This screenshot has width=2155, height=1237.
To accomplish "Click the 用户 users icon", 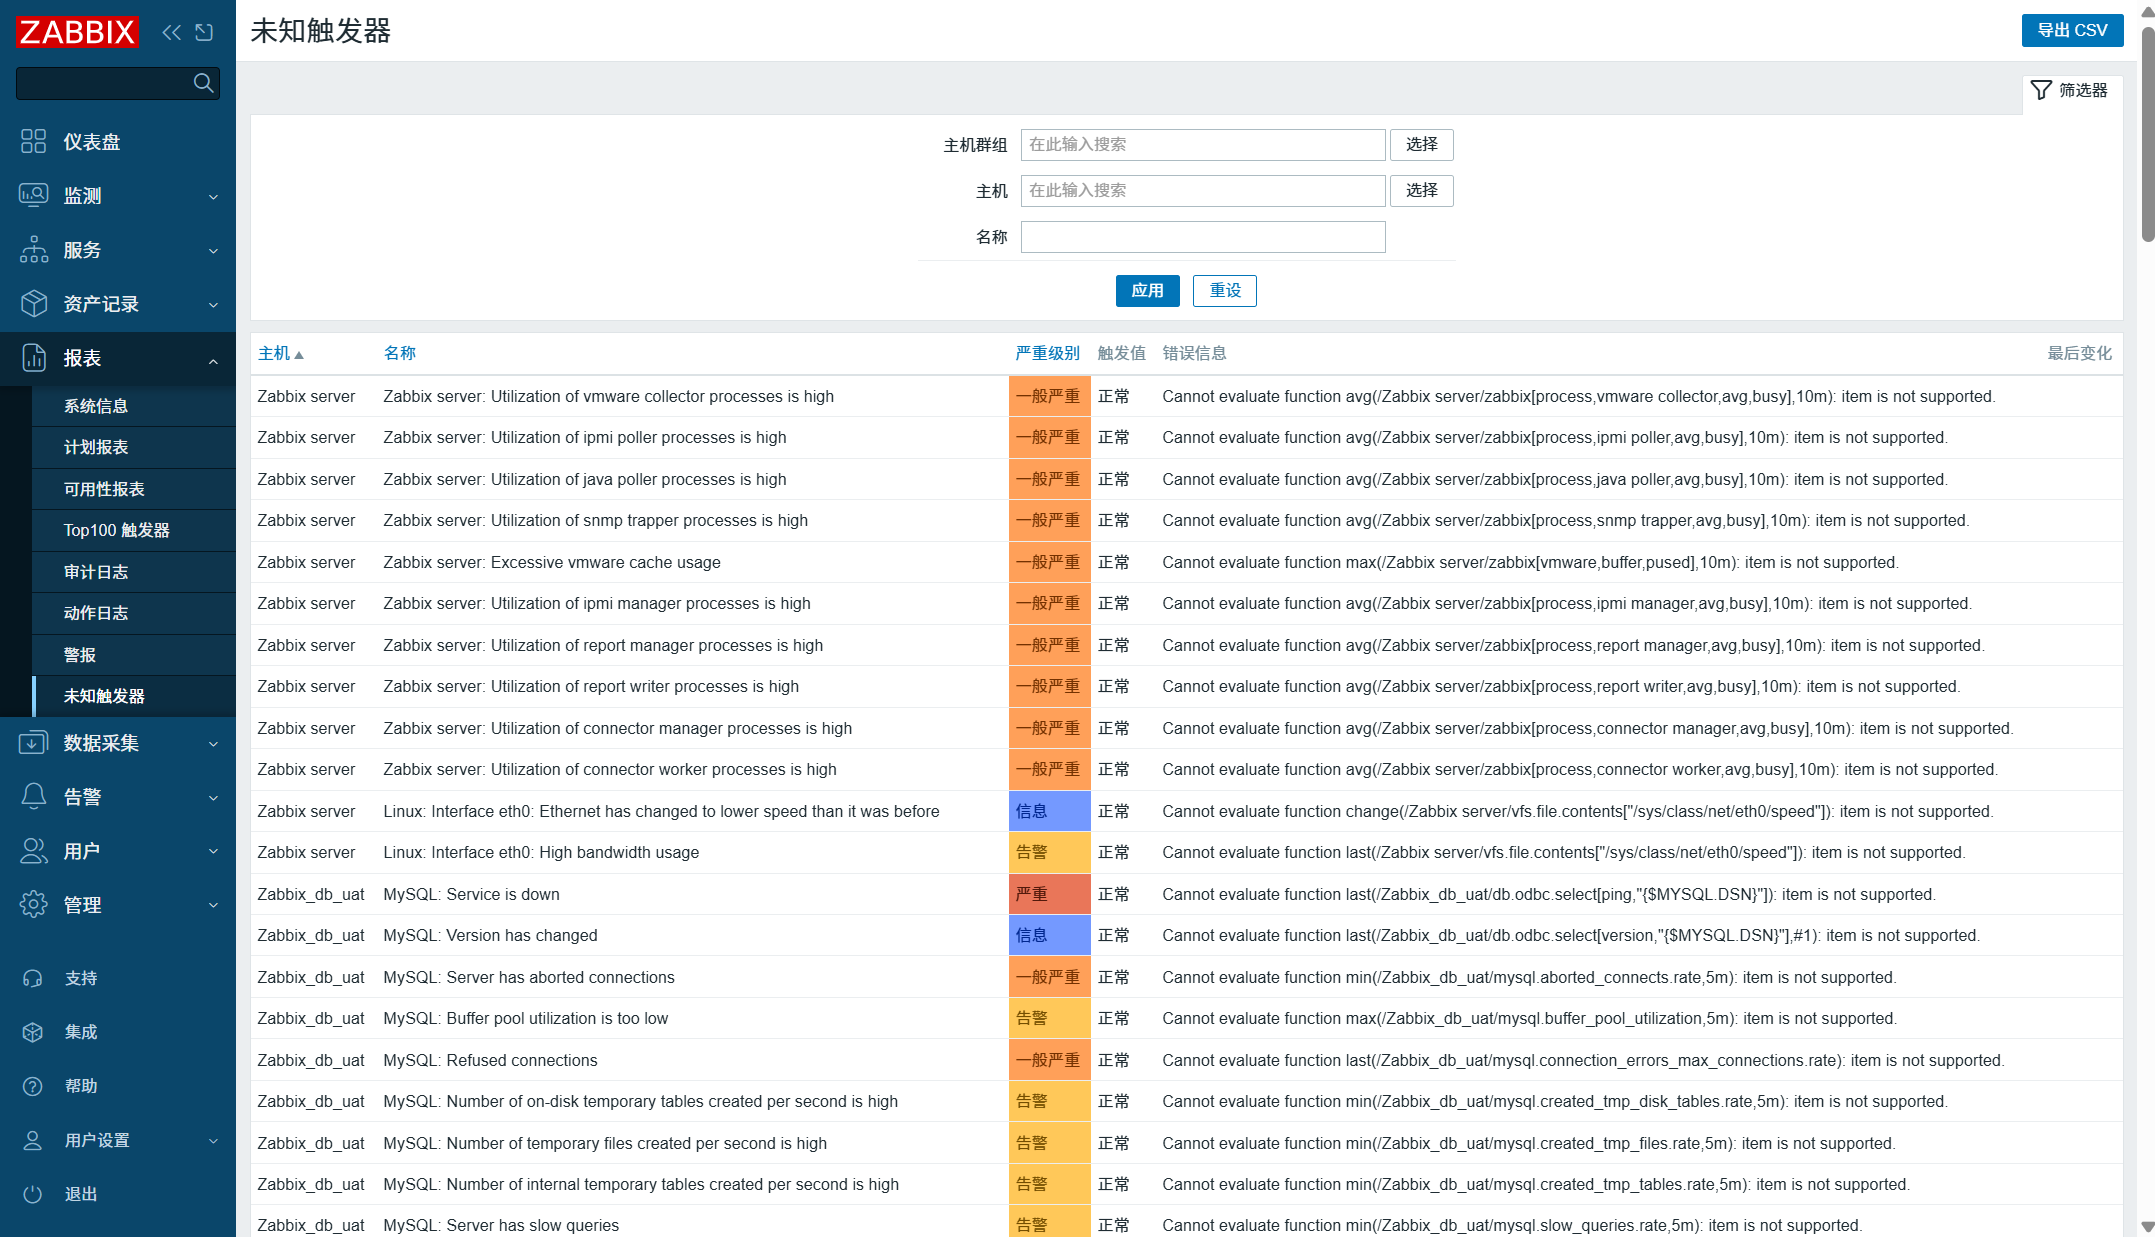I will [x=33, y=851].
